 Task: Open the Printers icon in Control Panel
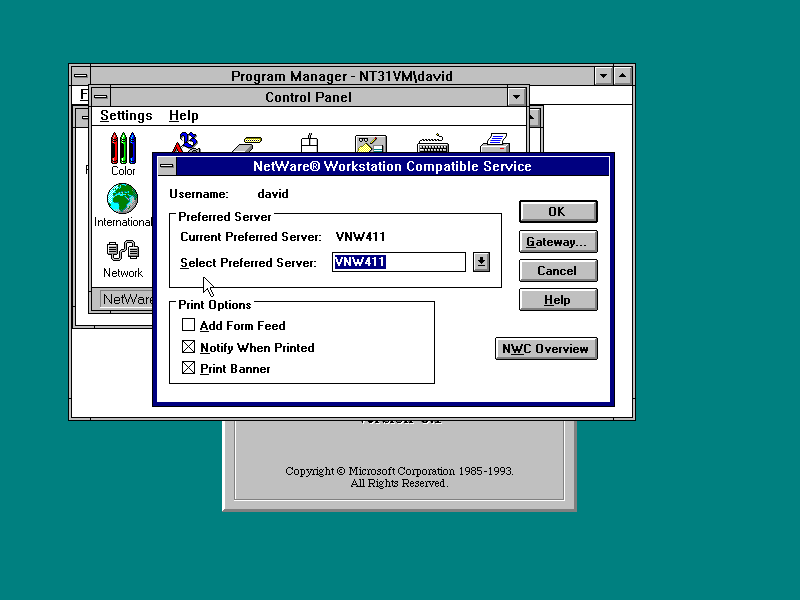(x=494, y=143)
